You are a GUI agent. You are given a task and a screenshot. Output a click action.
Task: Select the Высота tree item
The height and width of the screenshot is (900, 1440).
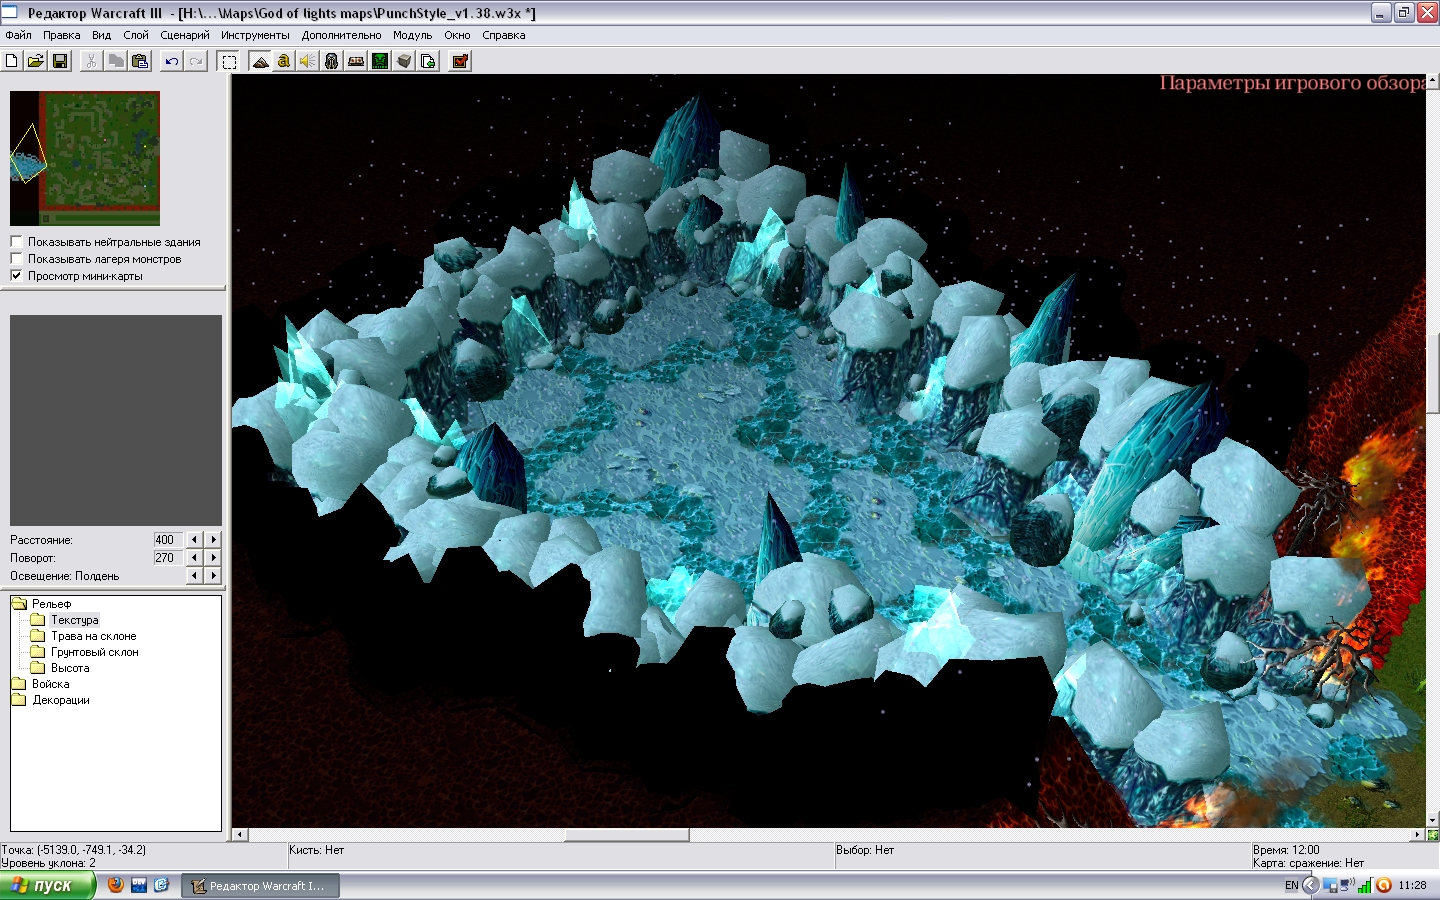coord(70,668)
